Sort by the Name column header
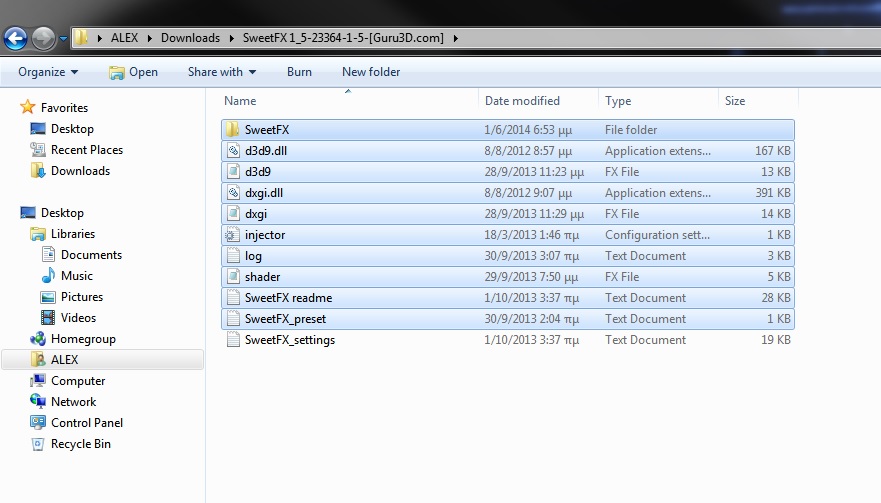Image resolution: width=881 pixels, height=503 pixels. coord(240,101)
